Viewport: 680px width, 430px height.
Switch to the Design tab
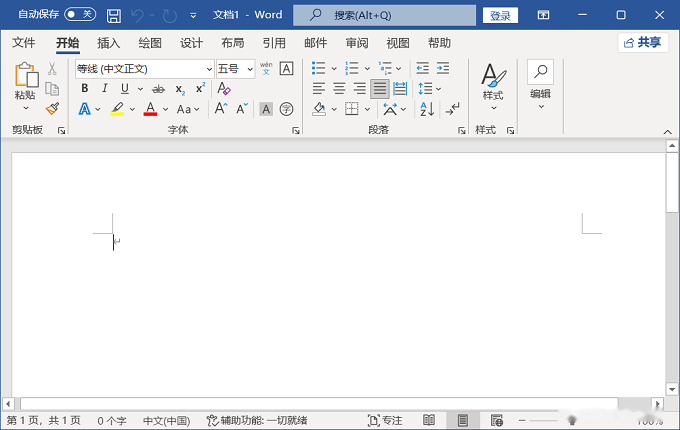191,43
